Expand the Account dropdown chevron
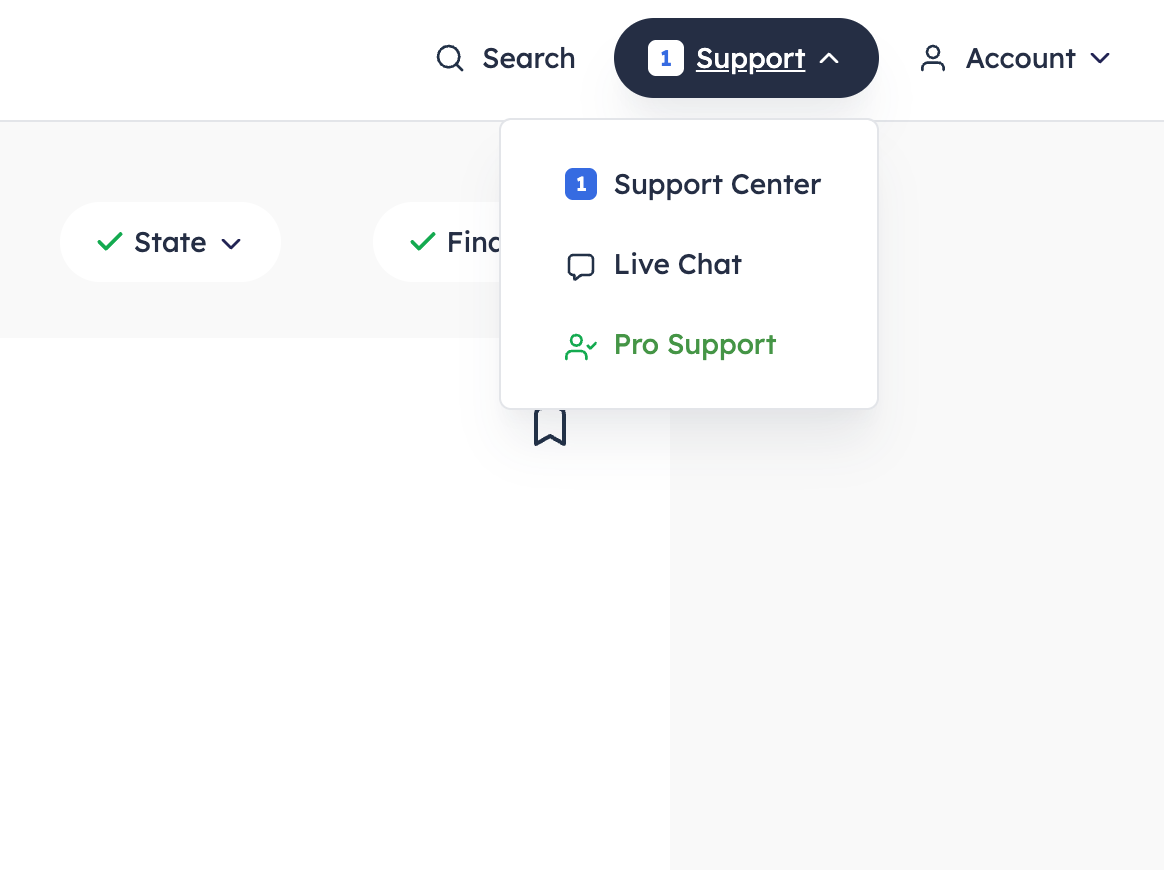 click(x=1100, y=59)
